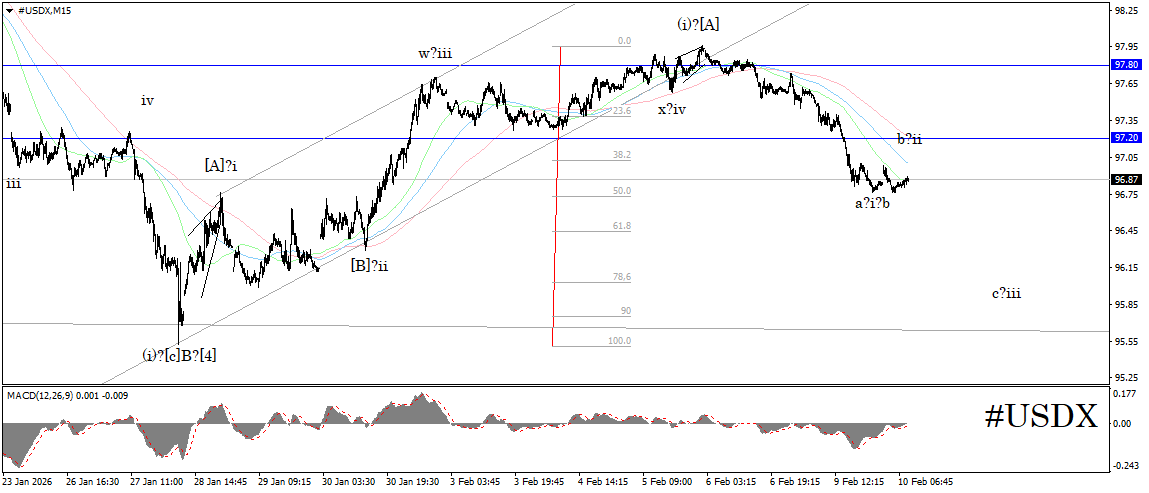Open the chart menu triangle beside #USDX,M15
The height and width of the screenshot is (493, 1149).
(x=9, y=11)
